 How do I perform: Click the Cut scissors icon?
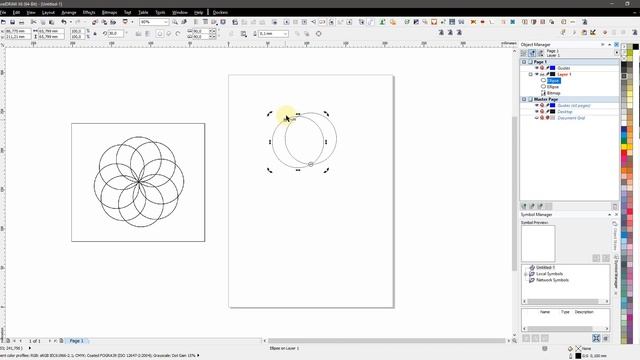coord(33,22)
